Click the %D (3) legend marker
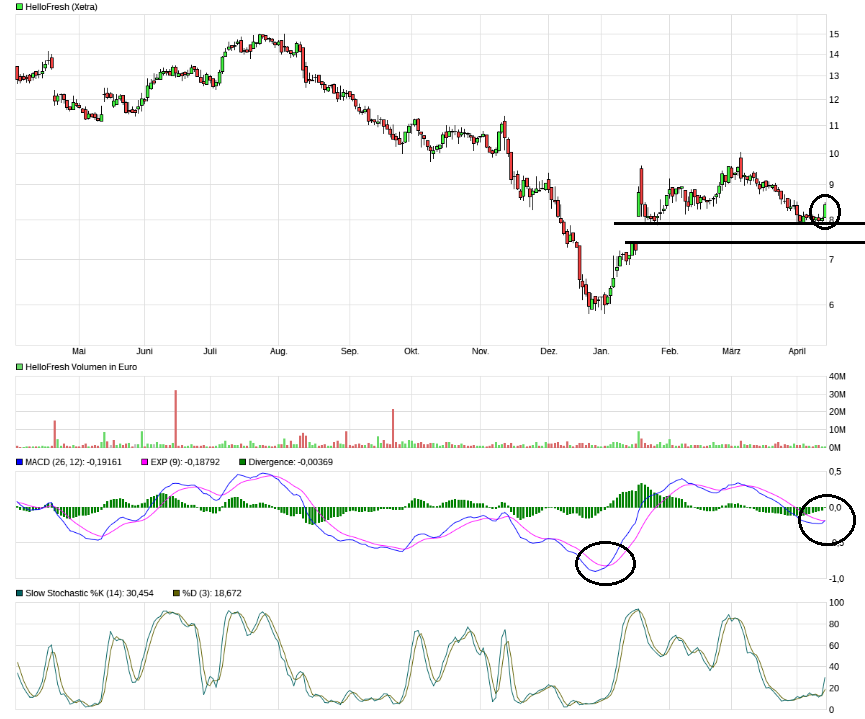The height and width of the screenshot is (719, 865). (x=175, y=593)
